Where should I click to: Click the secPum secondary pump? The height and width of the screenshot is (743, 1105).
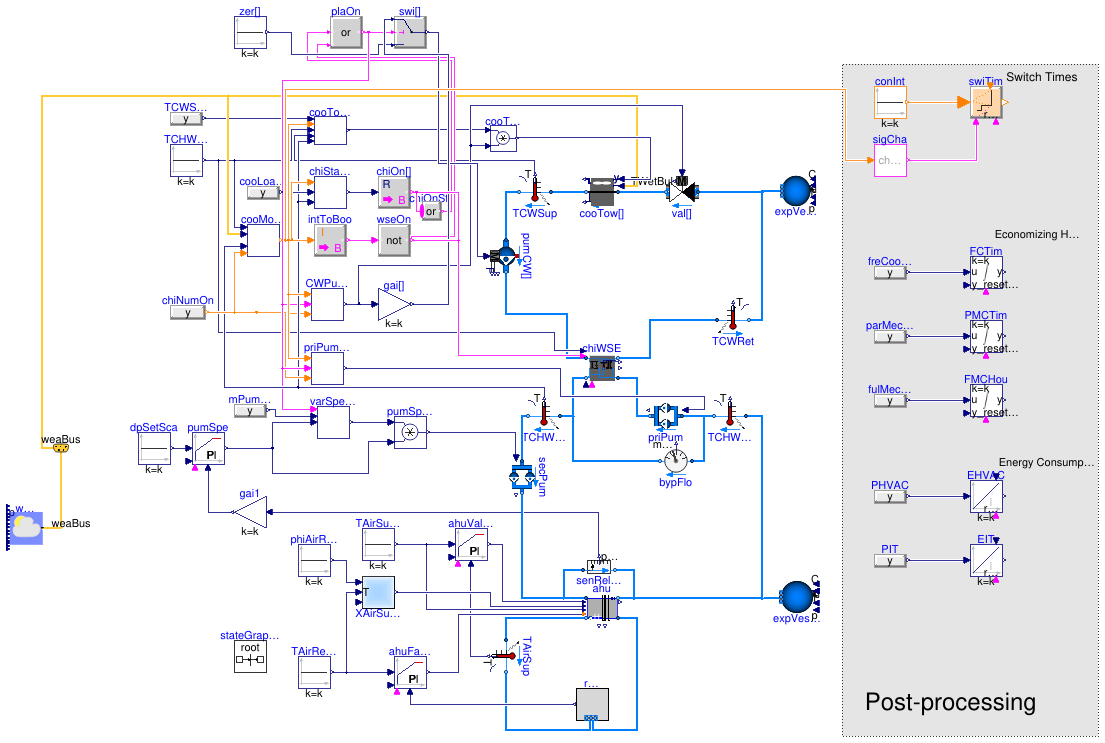(x=522, y=477)
